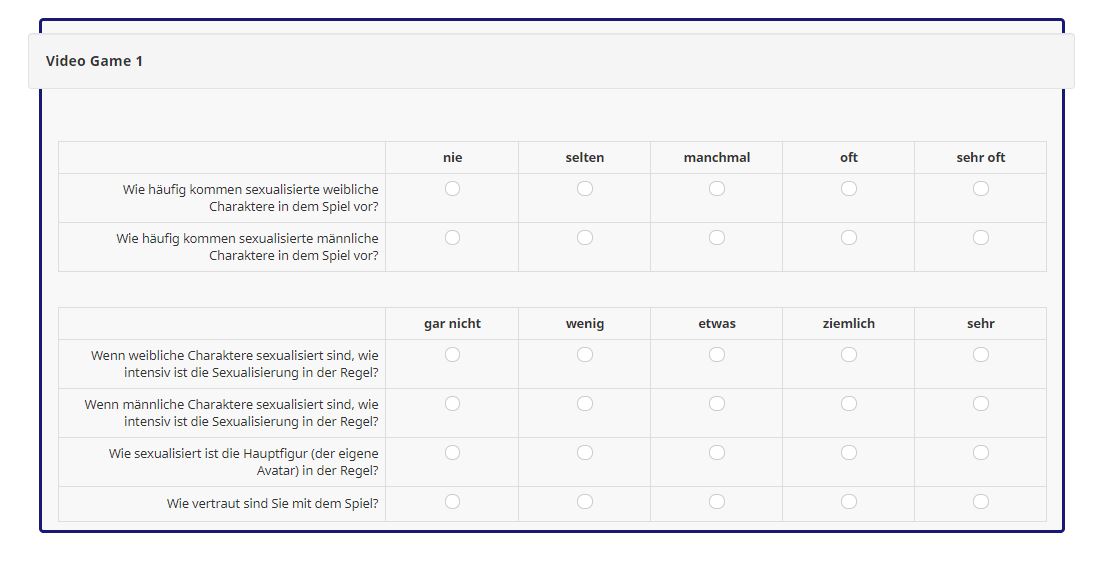Image resolution: width=1106 pixels, height=573 pixels.
Task: Select 'ziemlich' for male sexualization intensity
Action: 848,403
